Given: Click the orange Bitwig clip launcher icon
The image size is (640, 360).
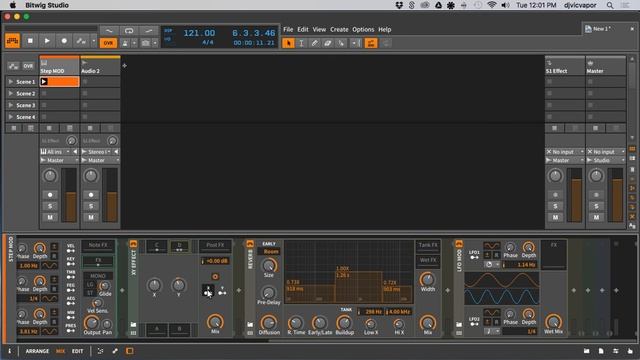Looking at the screenshot, I should click(x=13, y=41).
